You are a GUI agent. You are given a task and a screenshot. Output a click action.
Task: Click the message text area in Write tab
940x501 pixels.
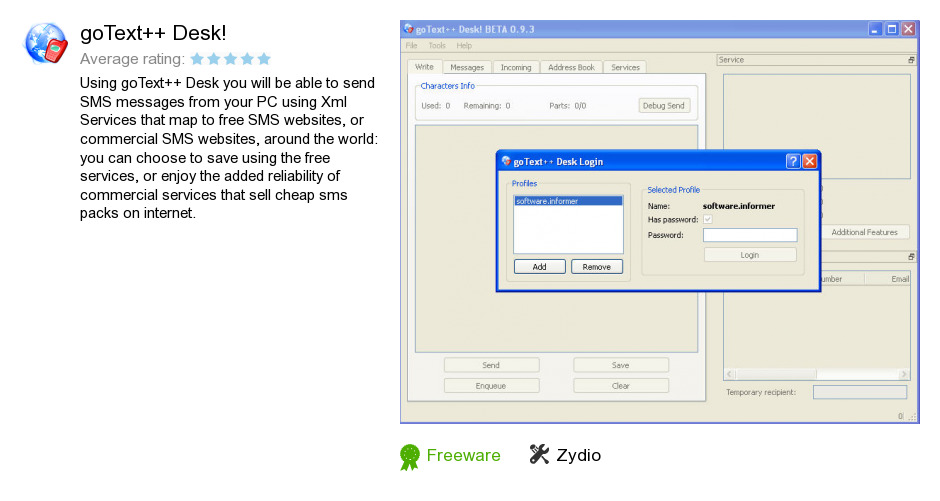pyautogui.click(x=556, y=239)
